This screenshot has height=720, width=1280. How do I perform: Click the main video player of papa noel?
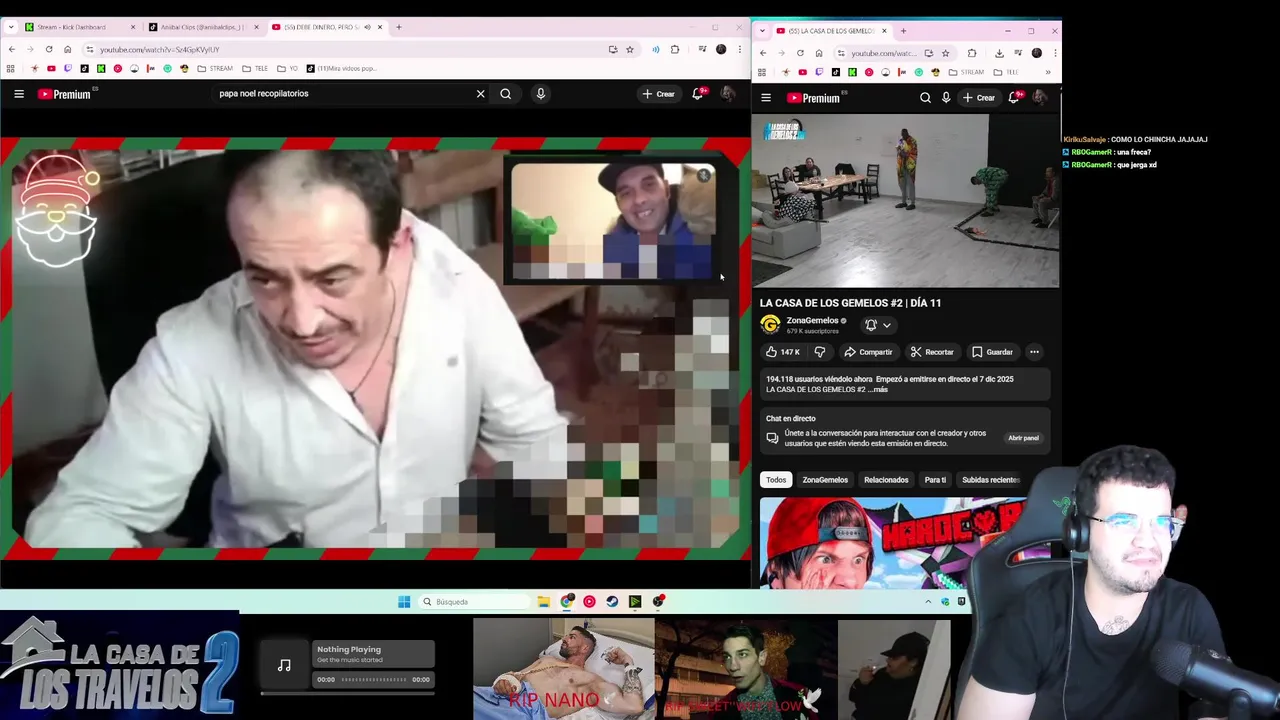375,350
